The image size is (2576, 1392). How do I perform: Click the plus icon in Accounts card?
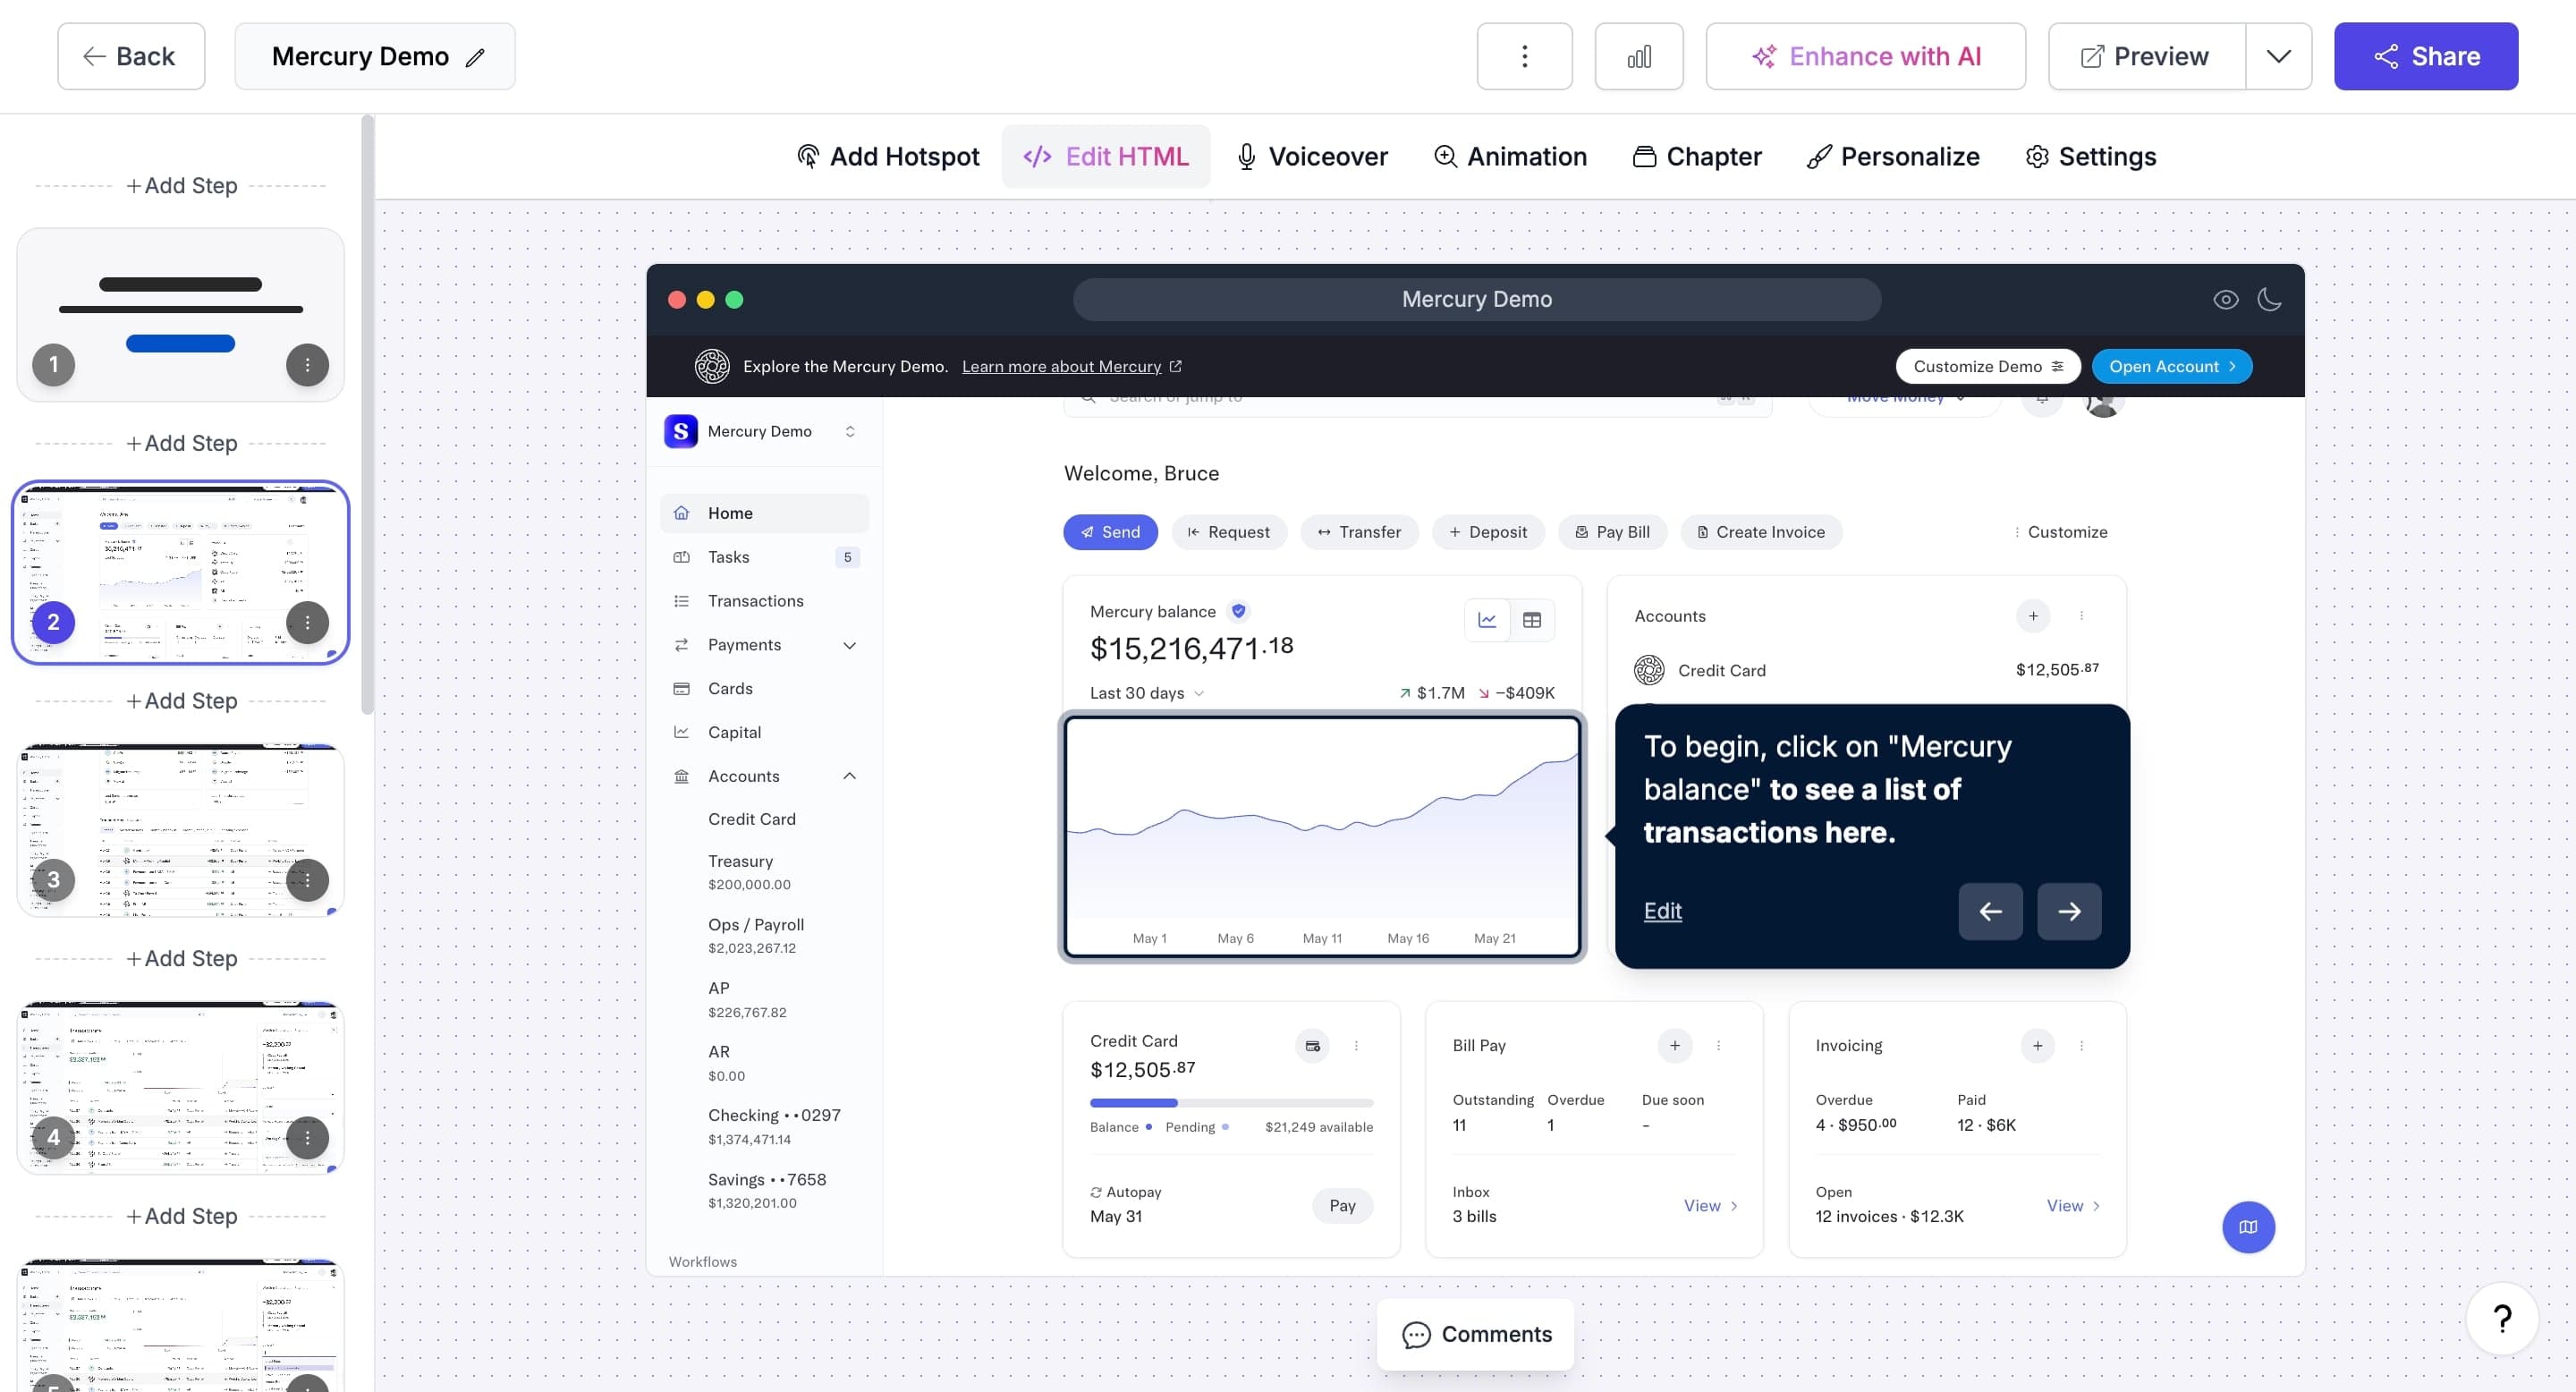pyautogui.click(x=2033, y=616)
